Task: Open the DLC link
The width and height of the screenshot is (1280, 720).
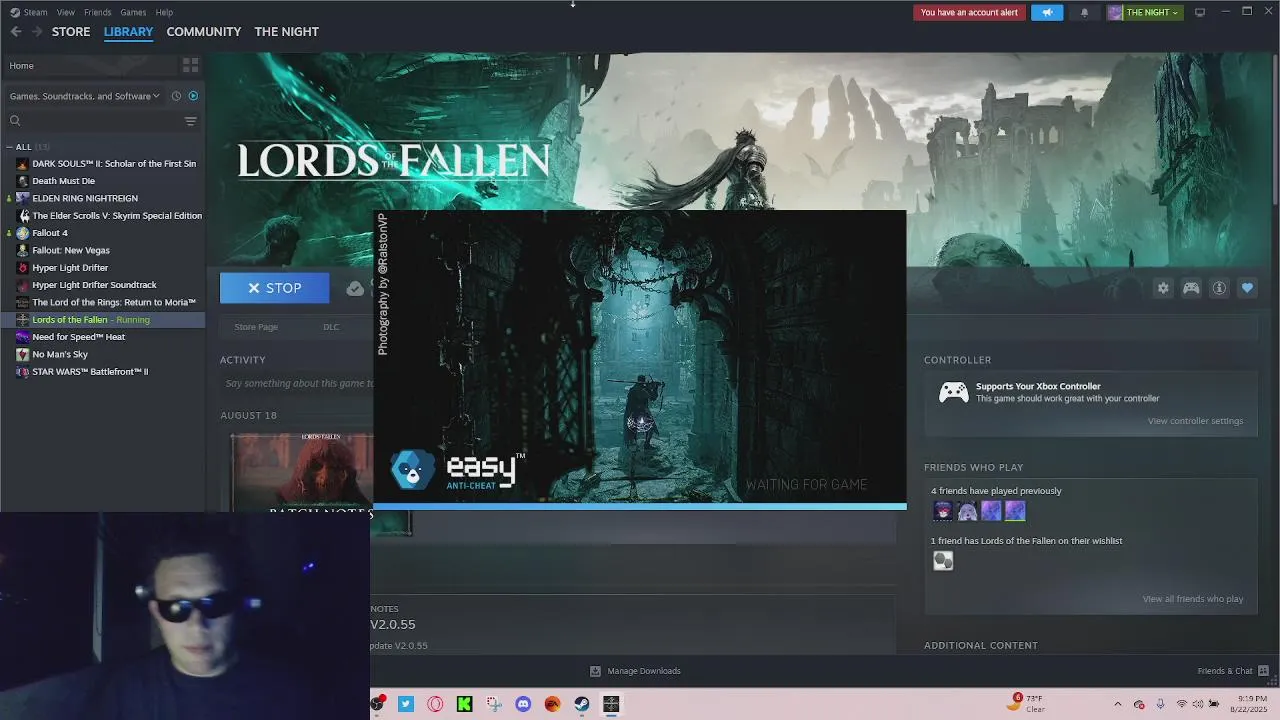Action: pyautogui.click(x=331, y=327)
